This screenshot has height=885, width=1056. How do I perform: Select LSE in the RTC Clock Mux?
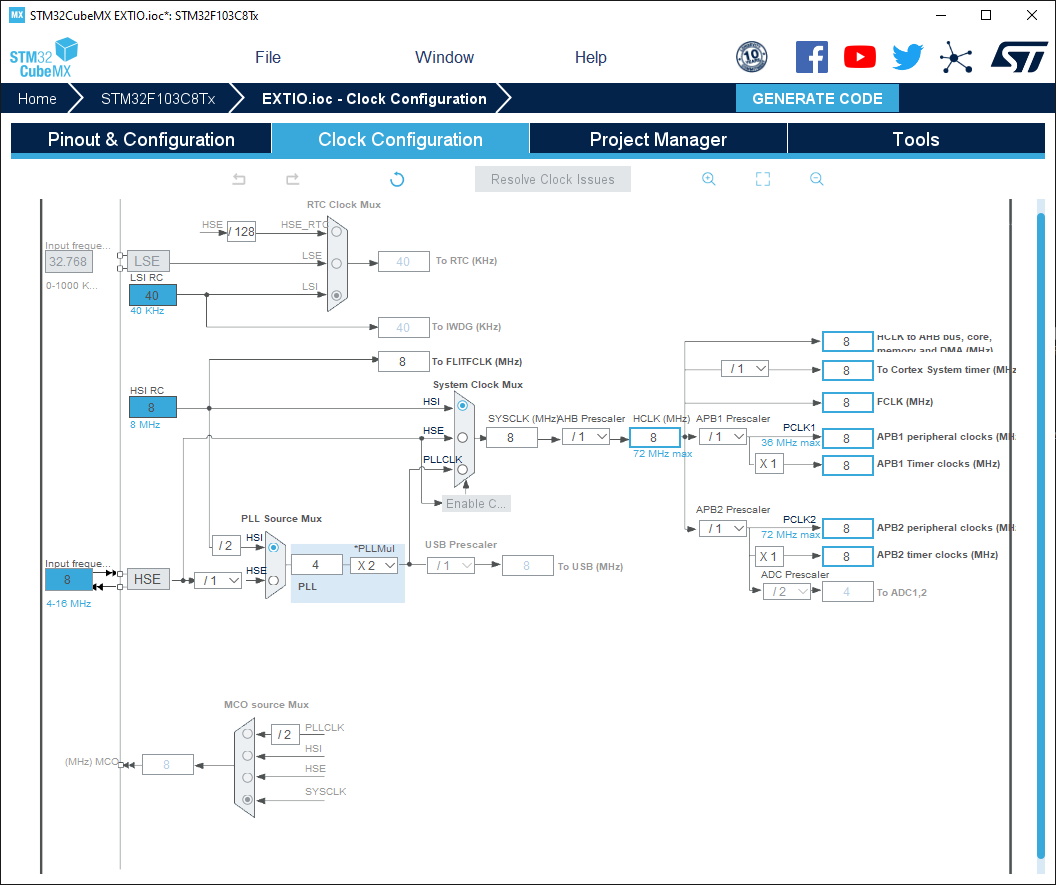[336, 263]
